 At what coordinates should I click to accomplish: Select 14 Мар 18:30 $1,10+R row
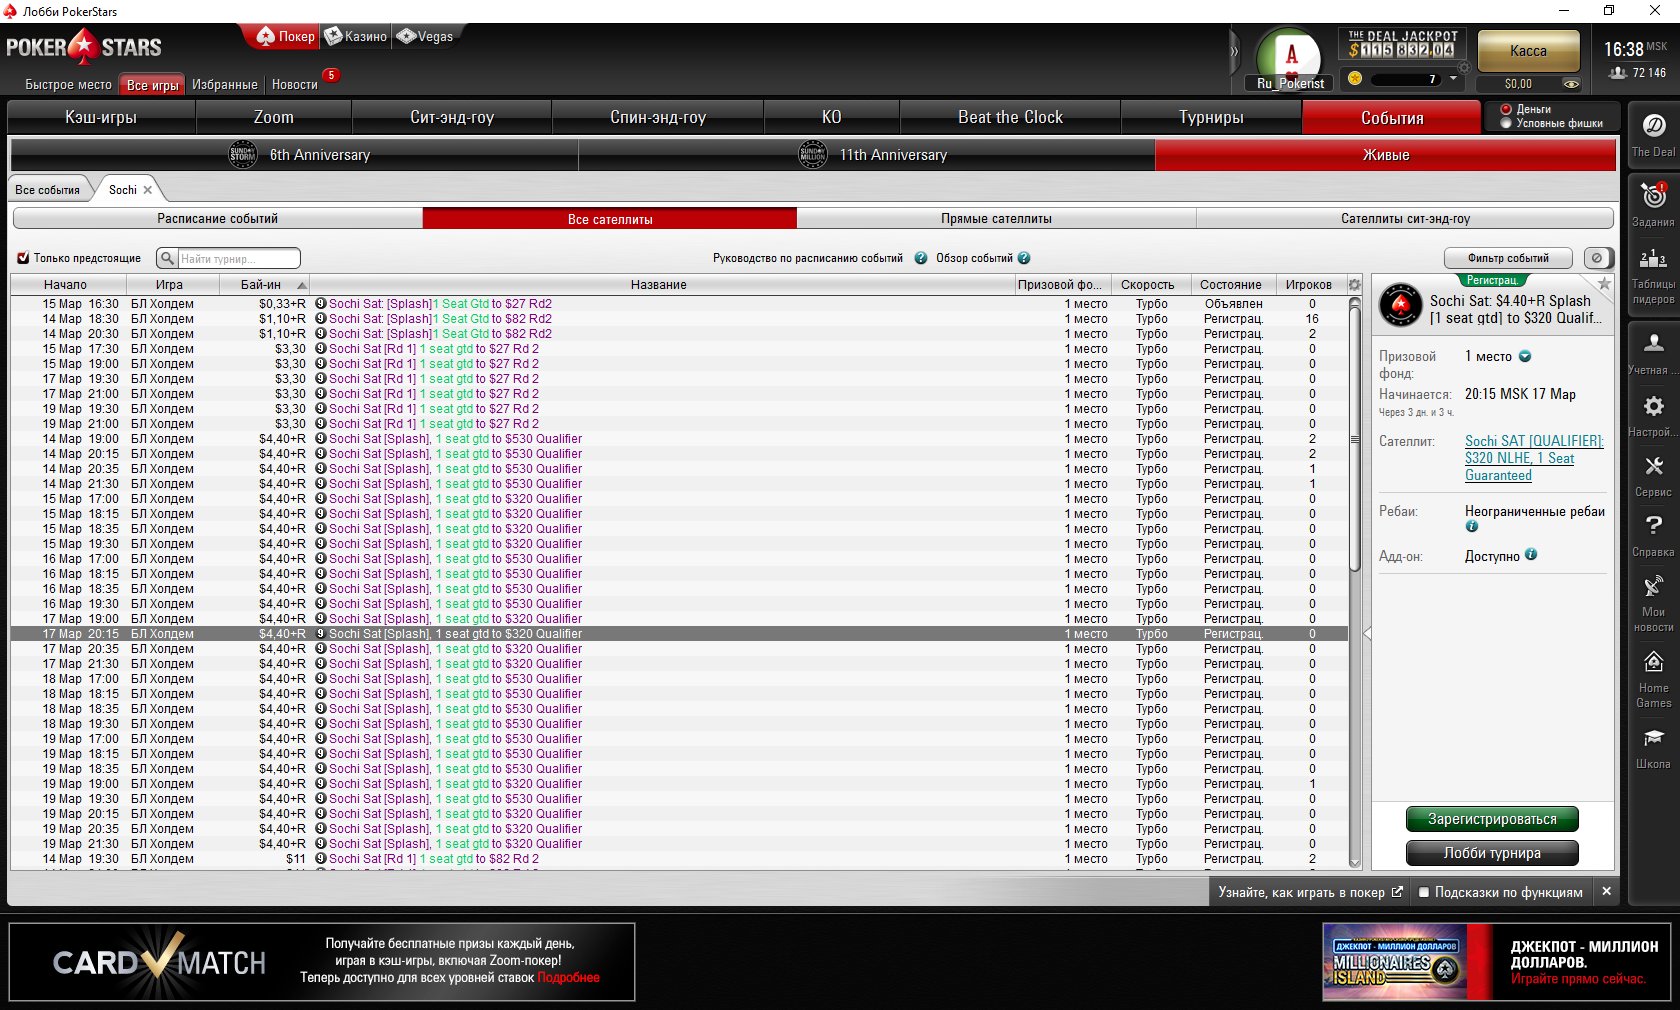click(x=679, y=319)
